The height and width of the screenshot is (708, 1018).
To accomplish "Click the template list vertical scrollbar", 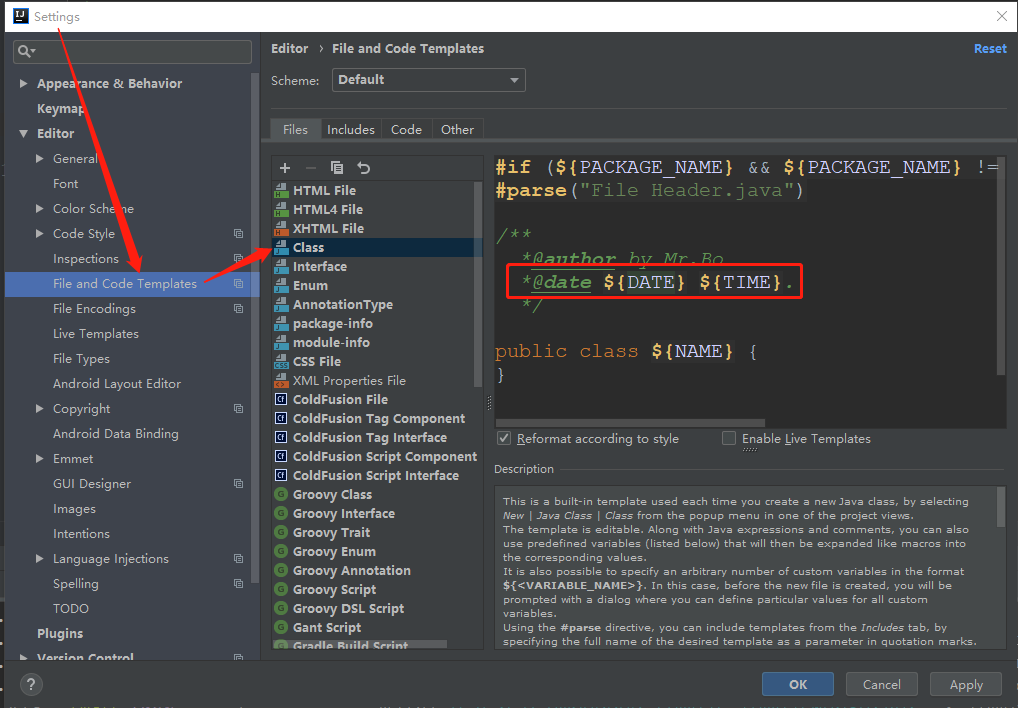I will (478, 286).
